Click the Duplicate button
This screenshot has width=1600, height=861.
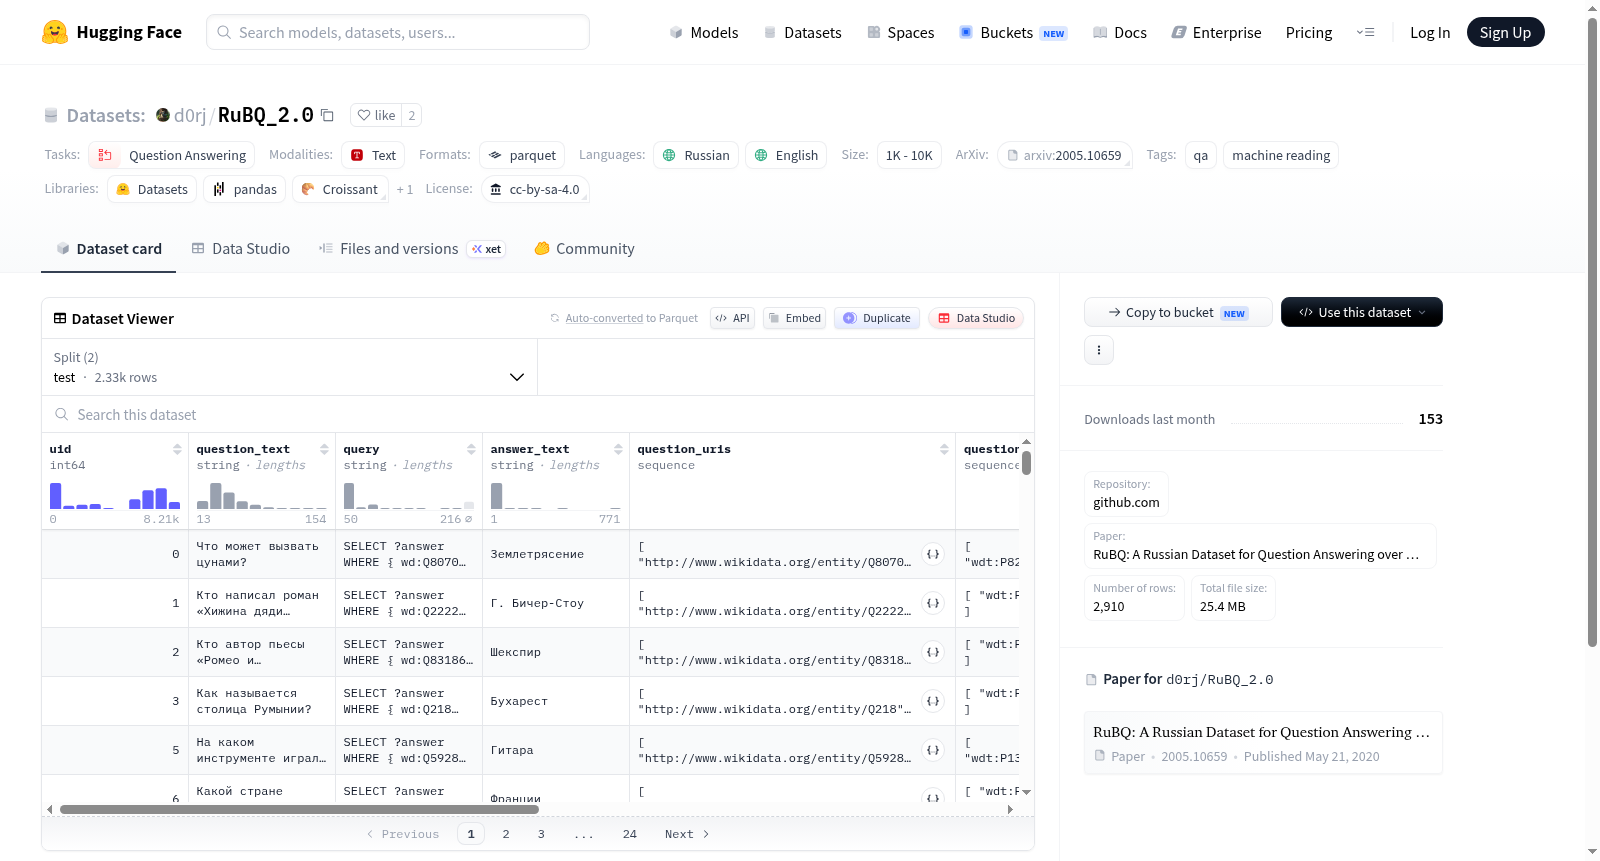click(877, 318)
